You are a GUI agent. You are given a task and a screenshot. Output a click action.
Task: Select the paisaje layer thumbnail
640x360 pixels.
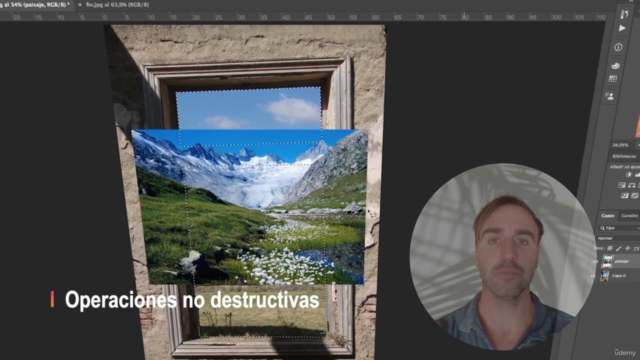point(608,261)
